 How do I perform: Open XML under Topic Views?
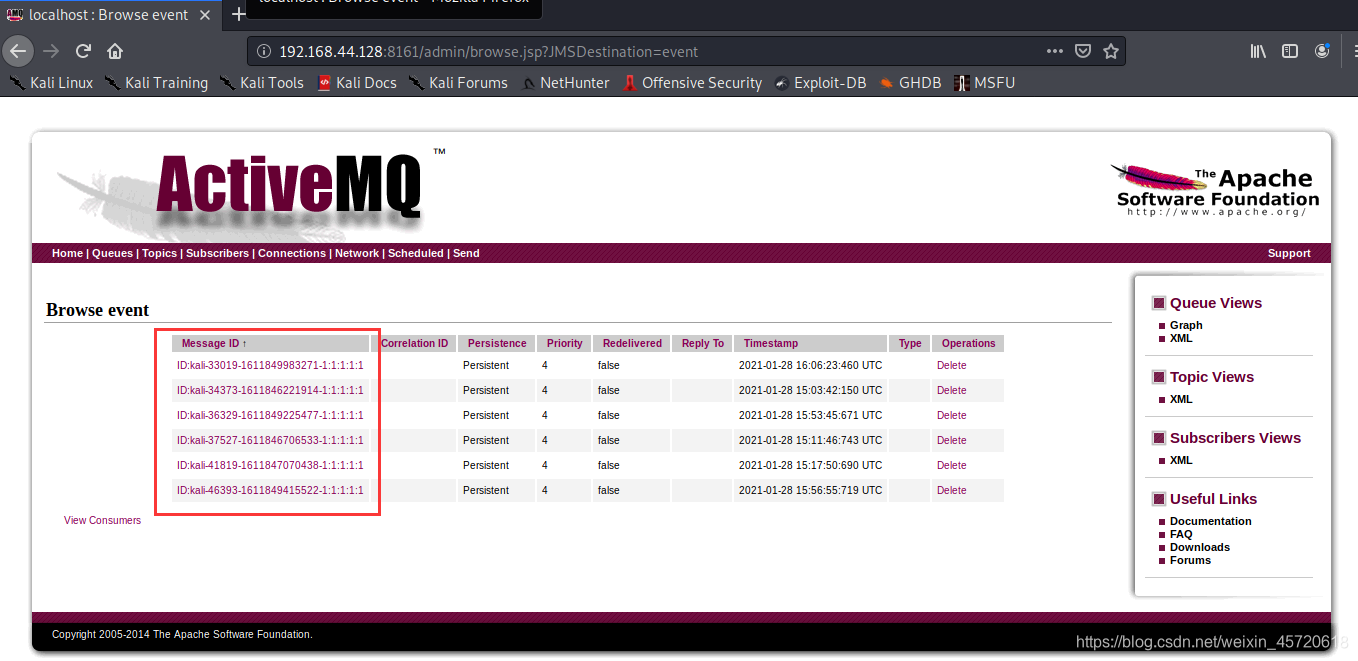point(1181,399)
